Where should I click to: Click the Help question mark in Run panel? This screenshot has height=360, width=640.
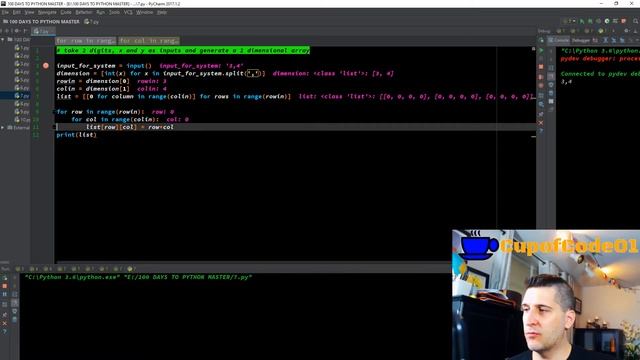[x=5, y=331]
